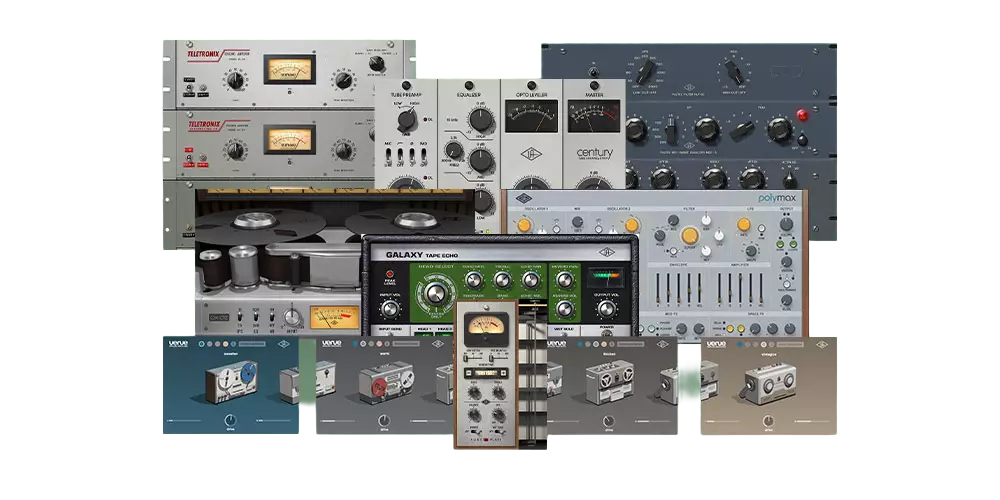
Task: Click the Century Equalizer High band knob
Action: click(478, 120)
